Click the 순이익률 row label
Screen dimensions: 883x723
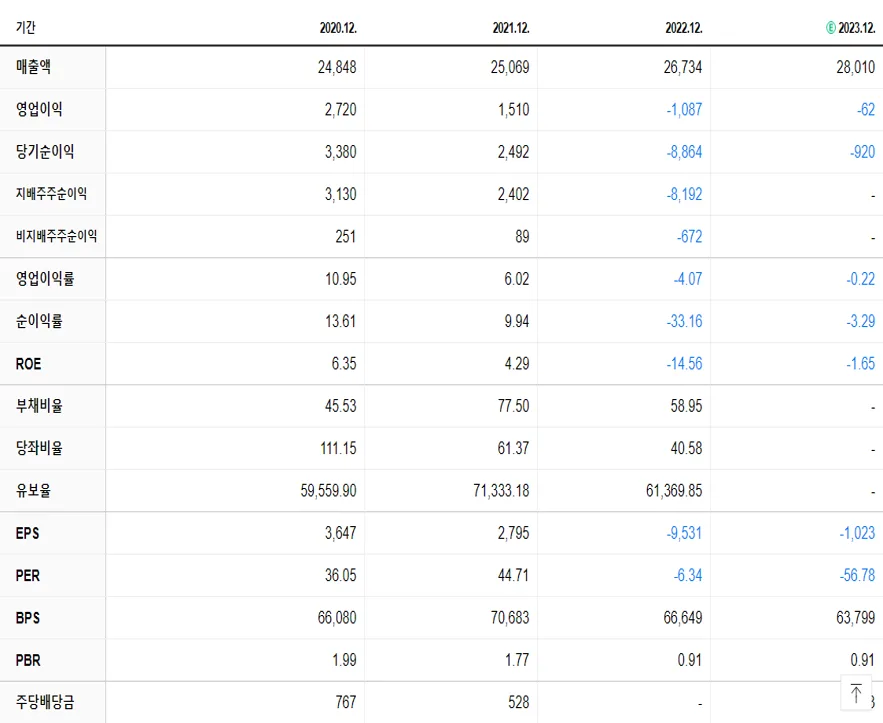pos(39,321)
